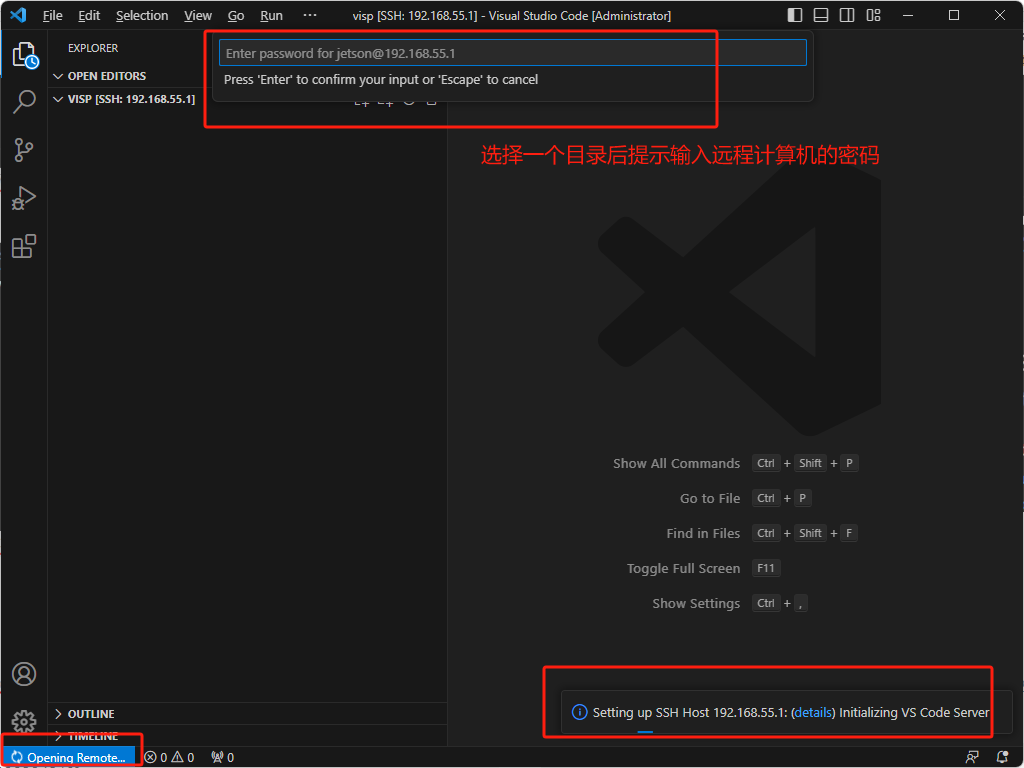The width and height of the screenshot is (1024, 768).
Task: Open the Extensions view icon
Action: (24, 246)
